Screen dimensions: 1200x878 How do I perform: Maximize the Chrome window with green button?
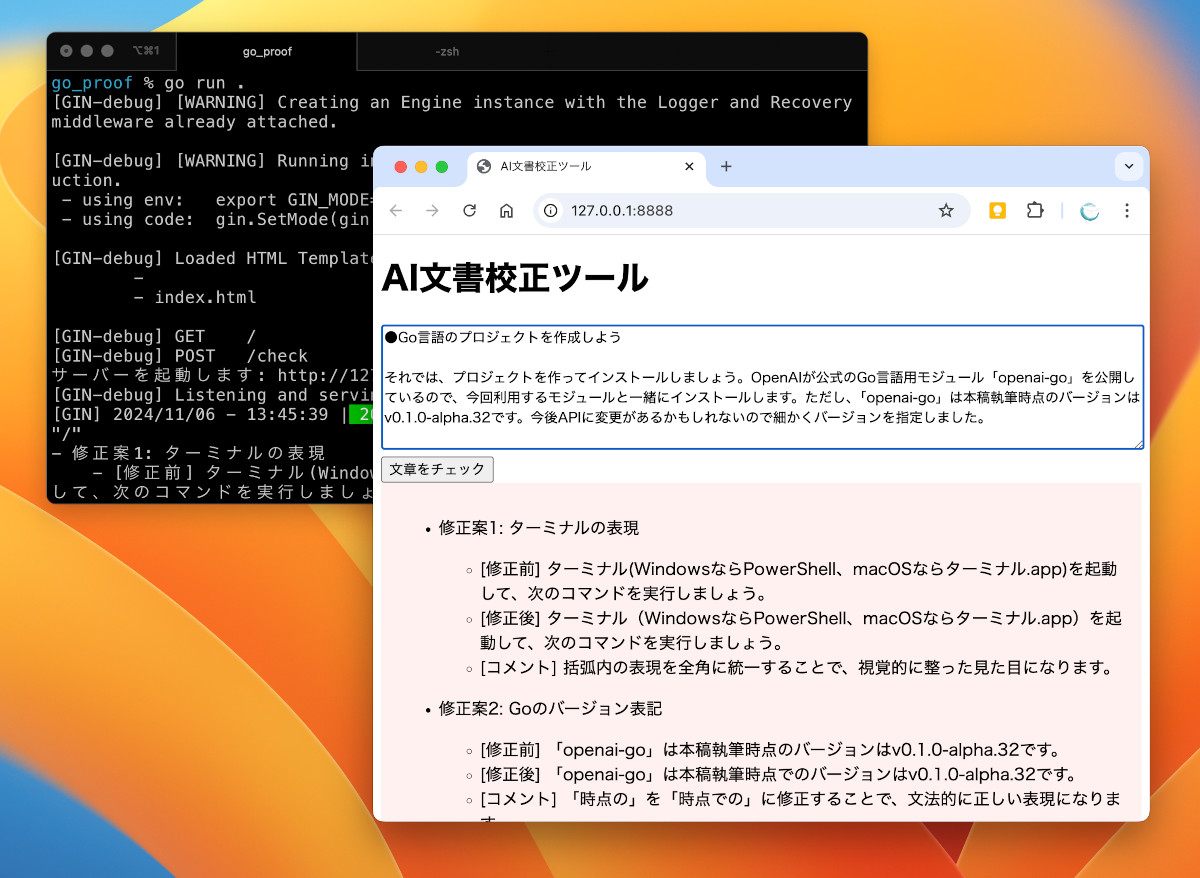tap(442, 167)
